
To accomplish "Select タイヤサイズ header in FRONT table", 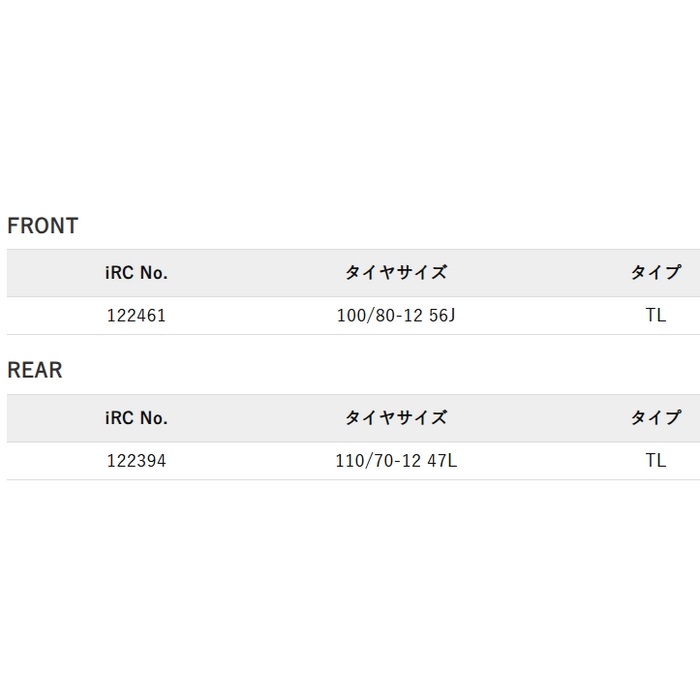I will (396, 273).
